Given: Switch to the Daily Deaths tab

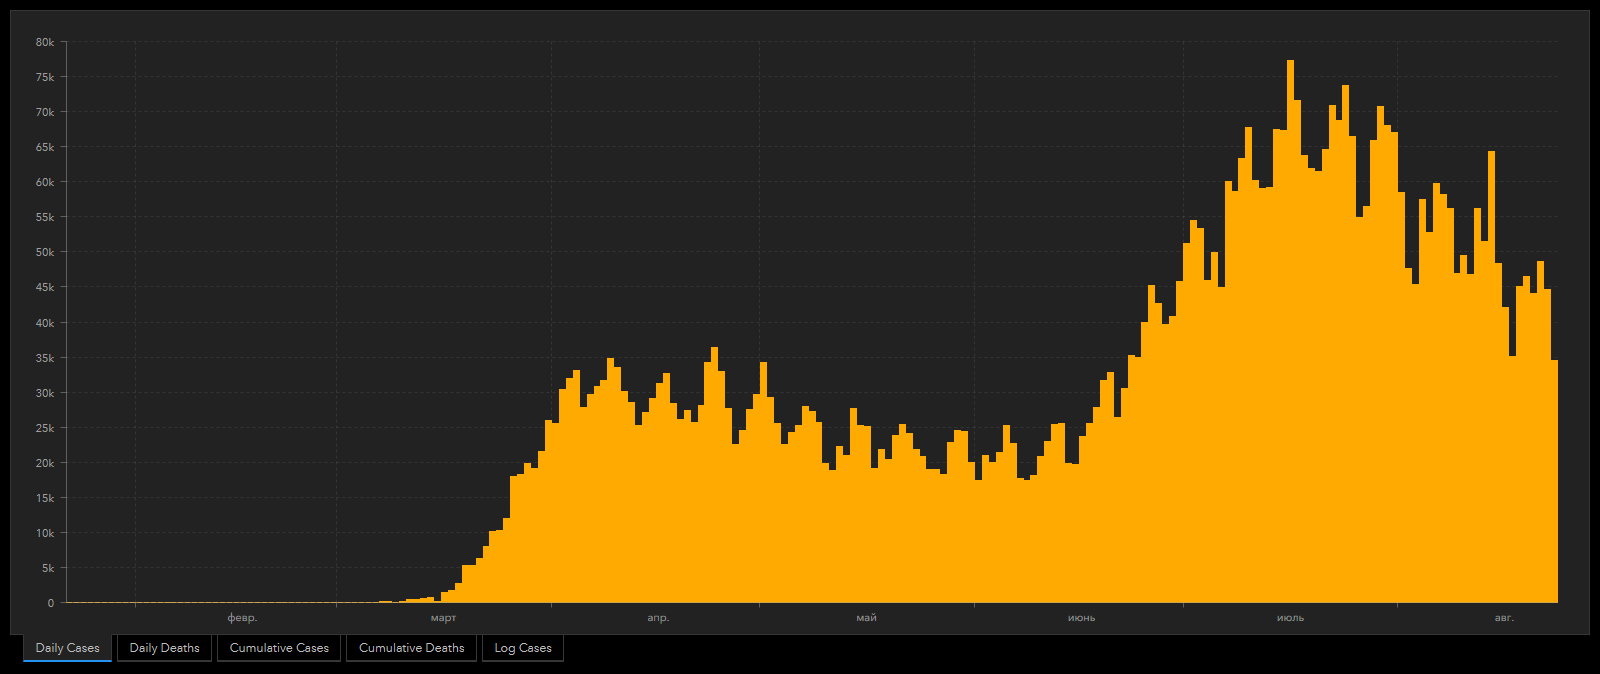Looking at the screenshot, I should point(164,648).
